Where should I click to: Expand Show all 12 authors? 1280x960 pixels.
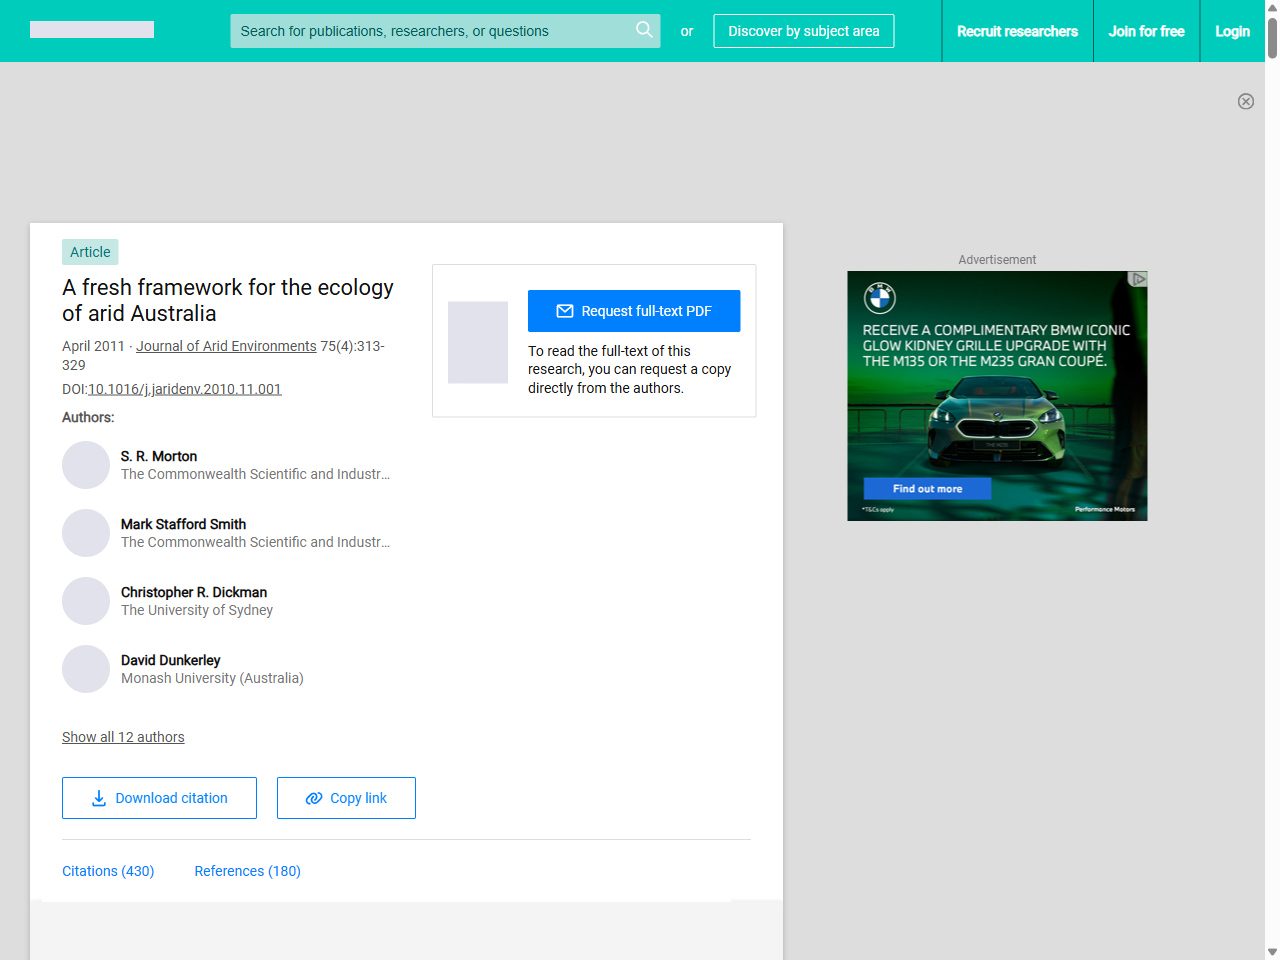(x=123, y=737)
